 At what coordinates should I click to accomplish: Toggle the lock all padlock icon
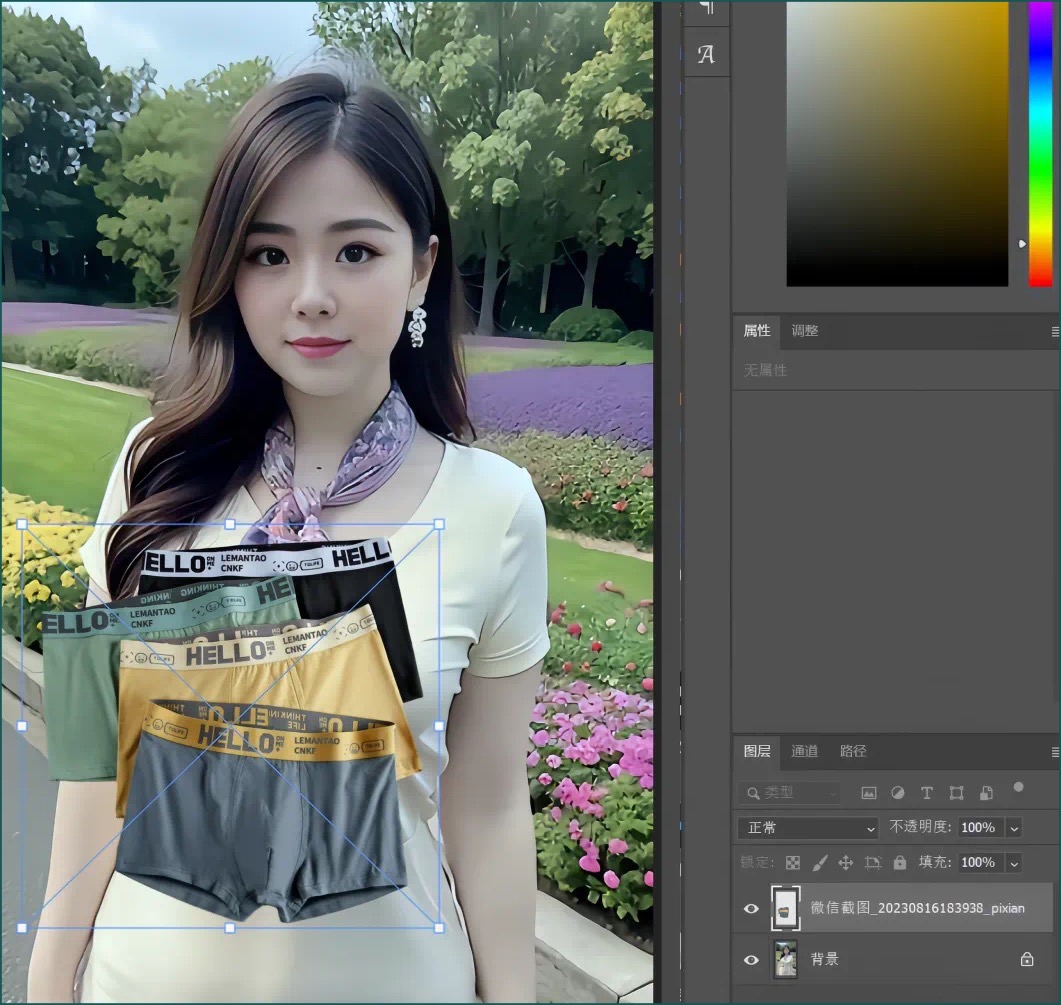(x=899, y=862)
